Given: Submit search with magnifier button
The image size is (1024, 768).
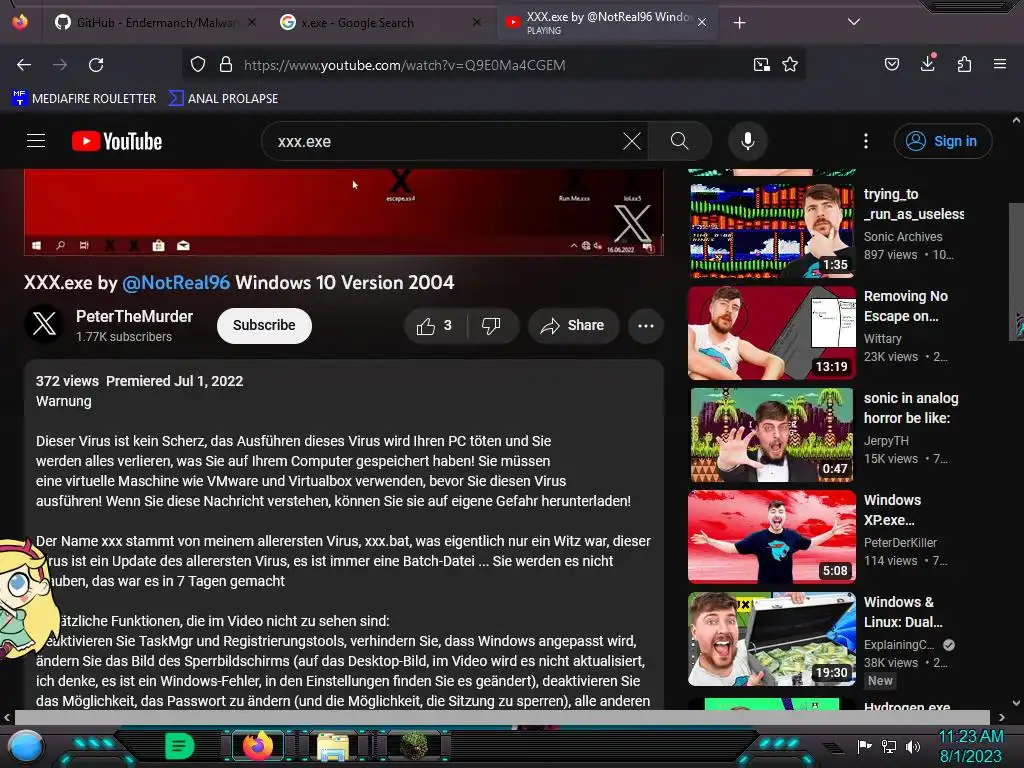Looking at the screenshot, I should [x=679, y=141].
